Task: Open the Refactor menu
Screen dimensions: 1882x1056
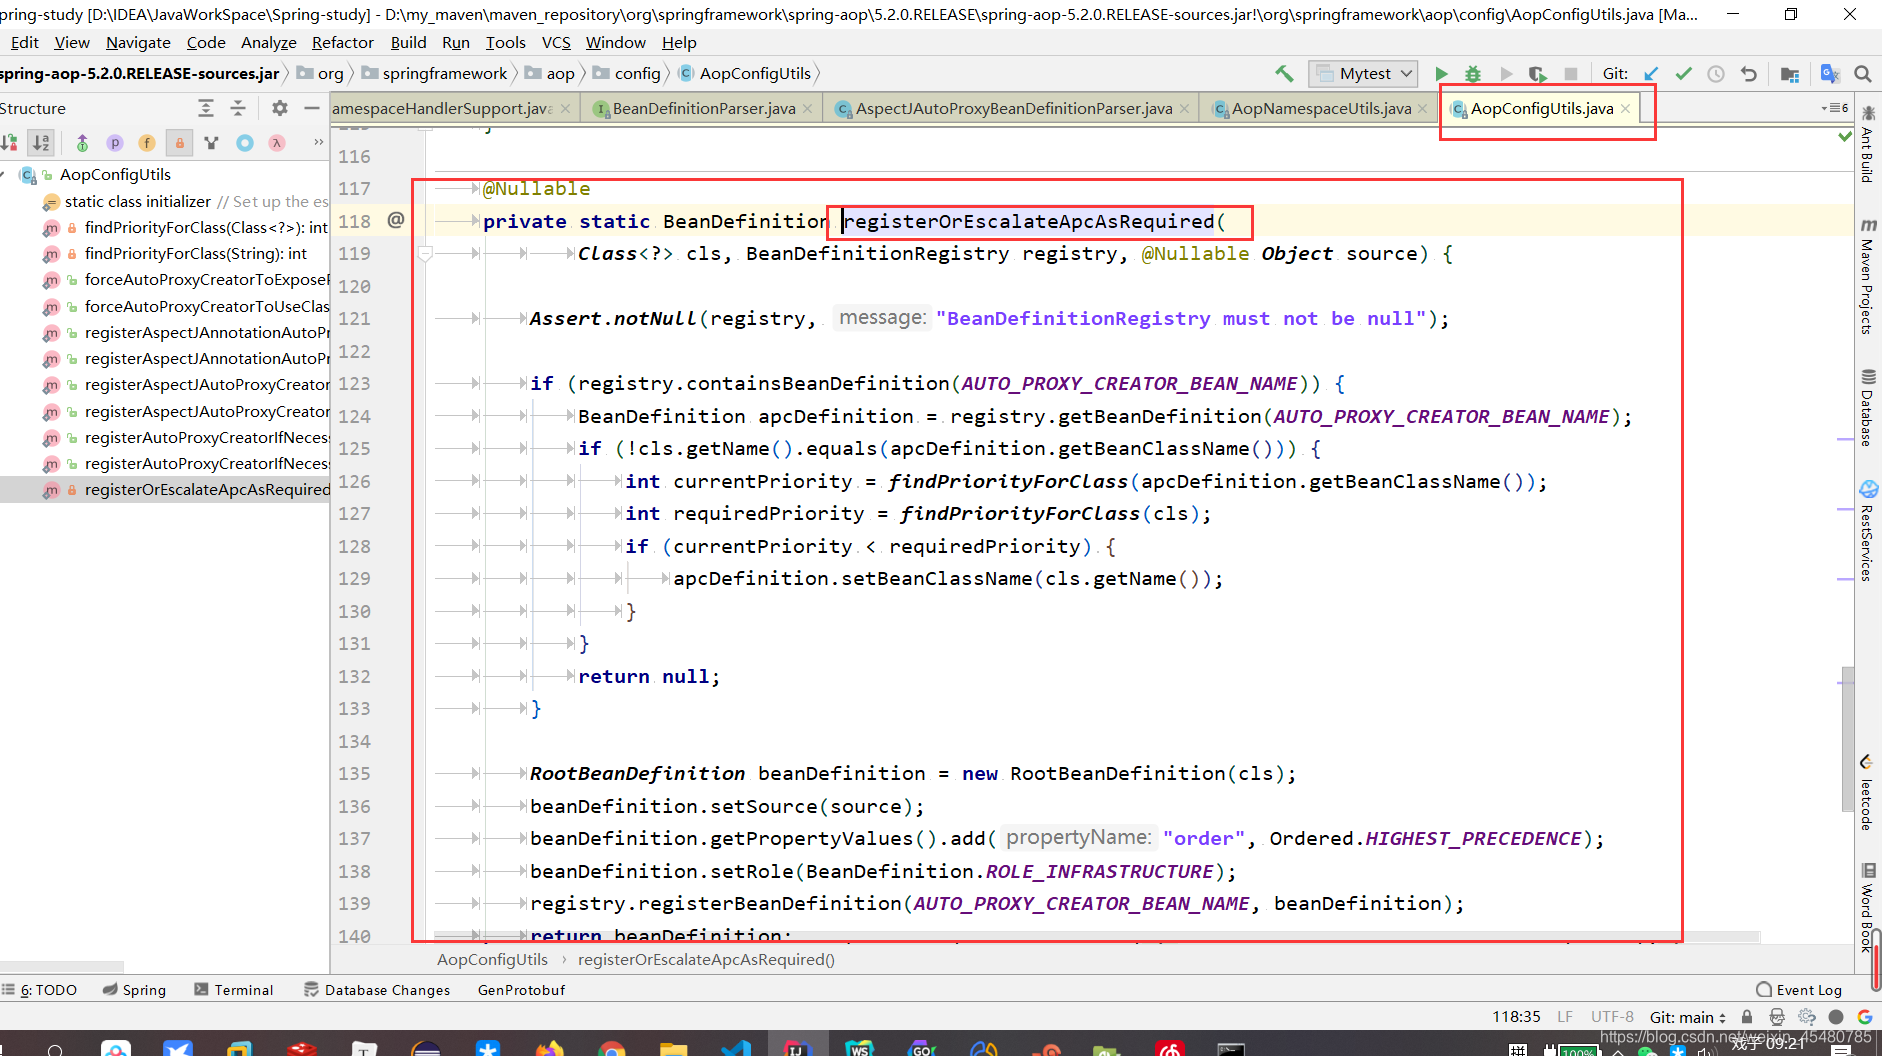Action: (343, 42)
